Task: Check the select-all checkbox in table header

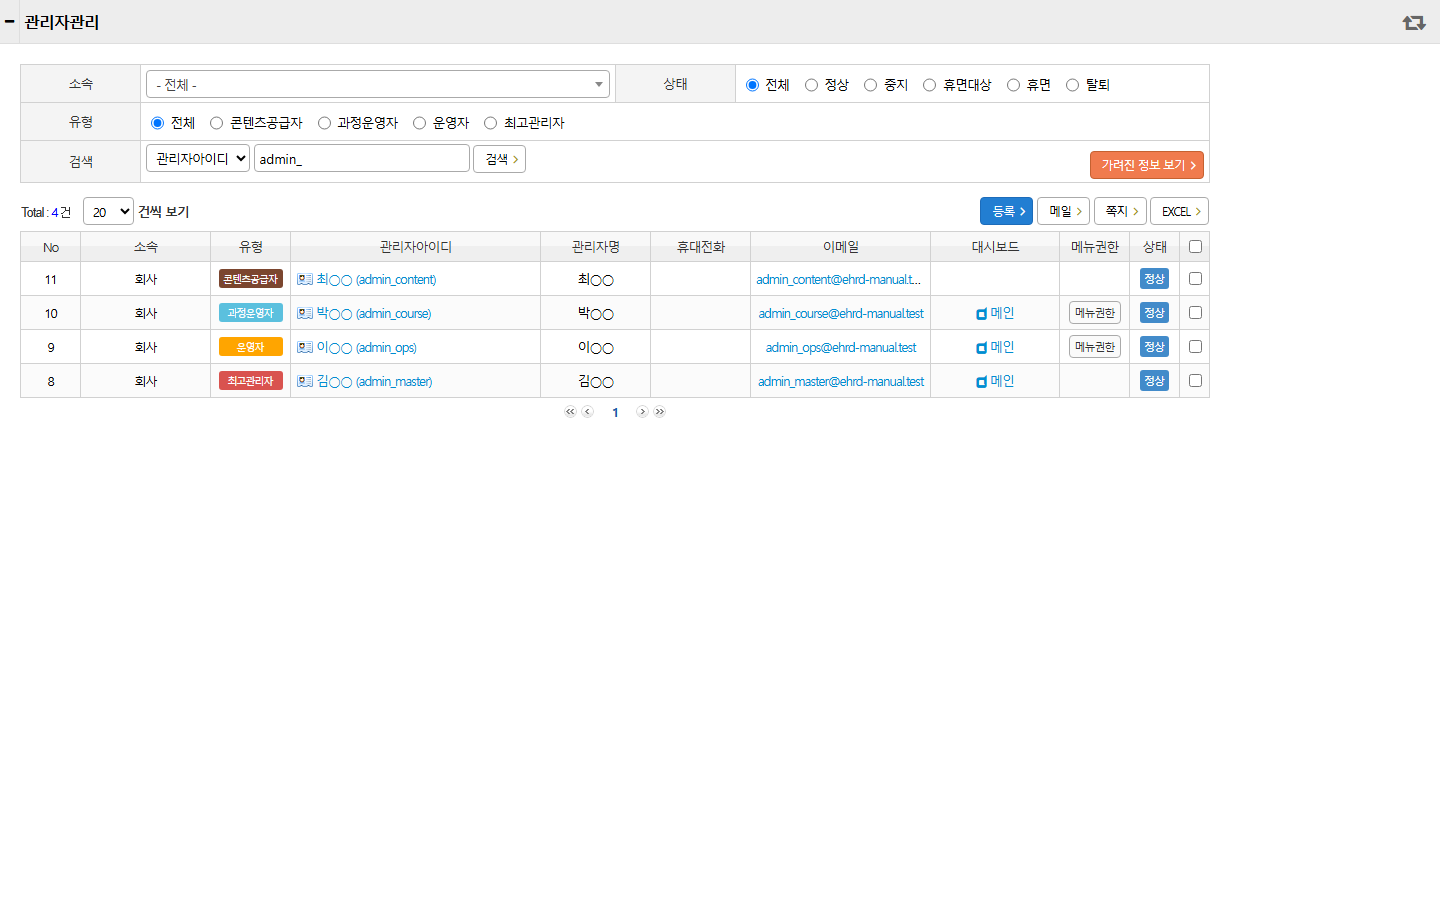Action: pyautogui.click(x=1195, y=247)
